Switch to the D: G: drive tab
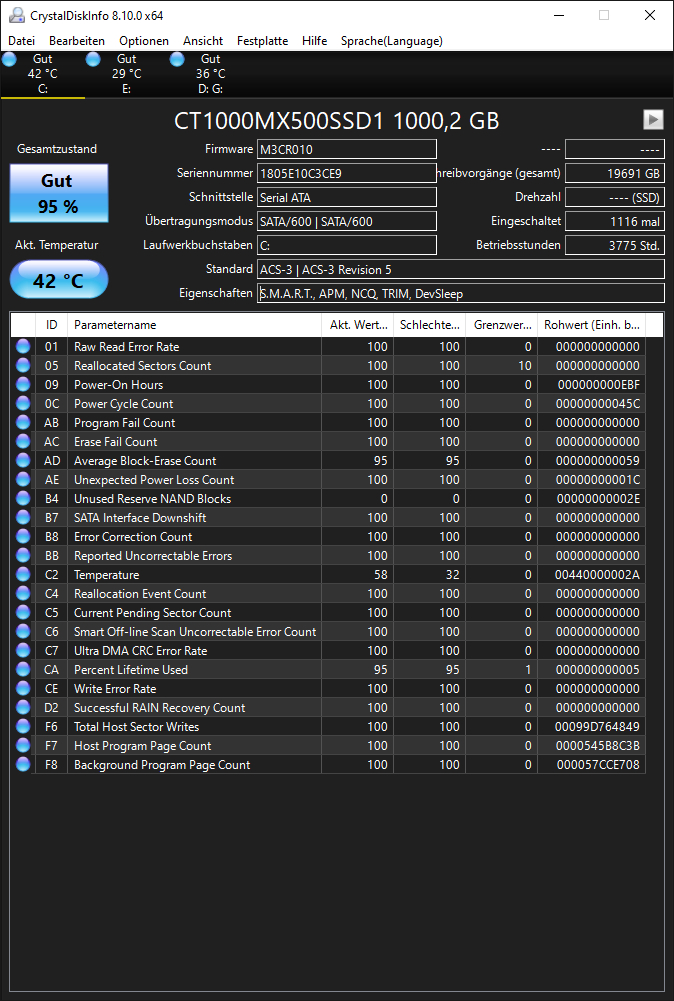This screenshot has height=1001, width=674. click(210, 74)
